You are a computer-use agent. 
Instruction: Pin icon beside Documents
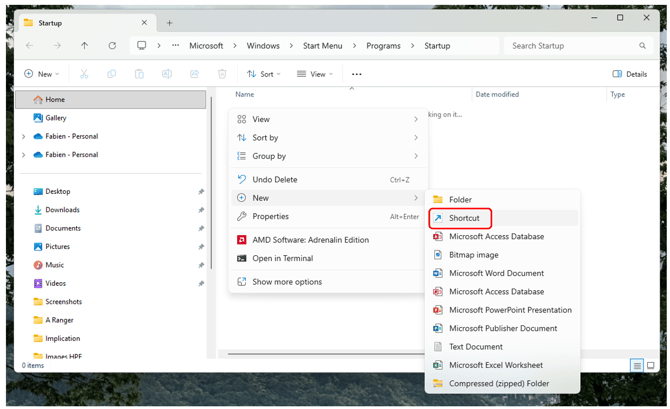pyautogui.click(x=201, y=228)
